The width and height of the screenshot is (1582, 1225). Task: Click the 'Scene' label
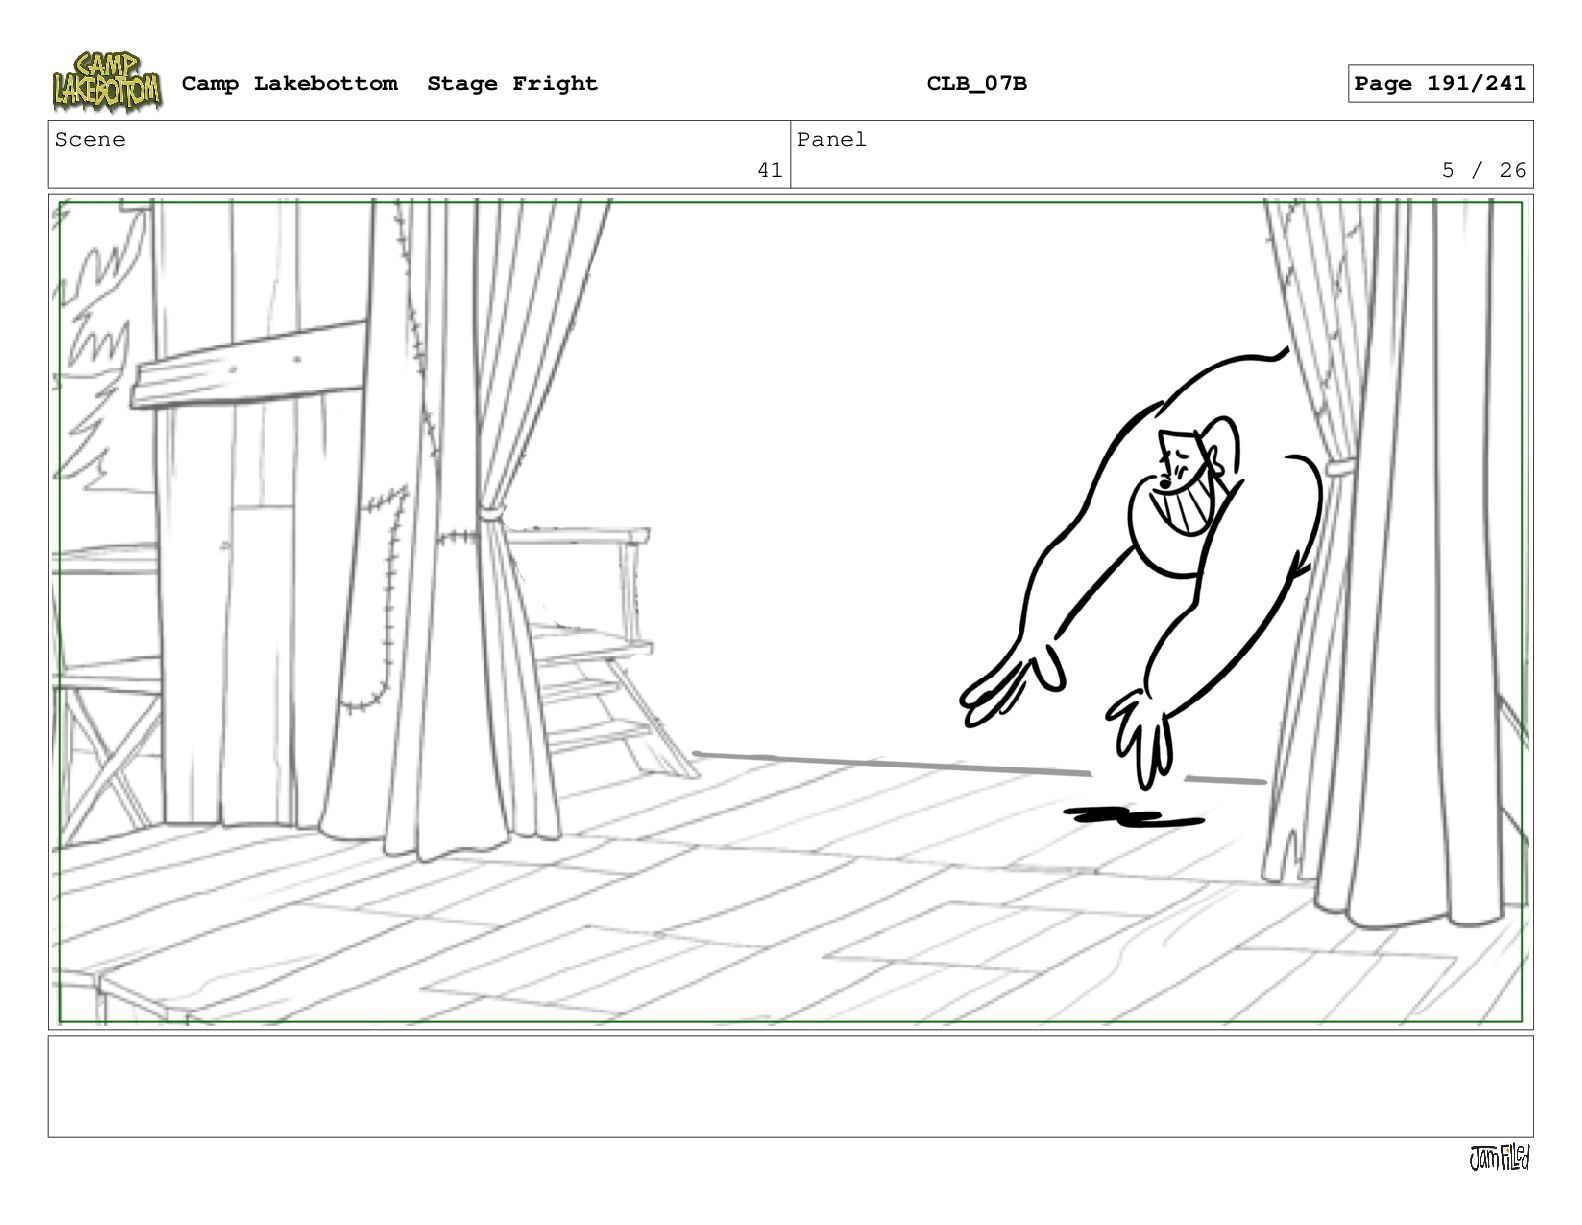(x=90, y=140)
